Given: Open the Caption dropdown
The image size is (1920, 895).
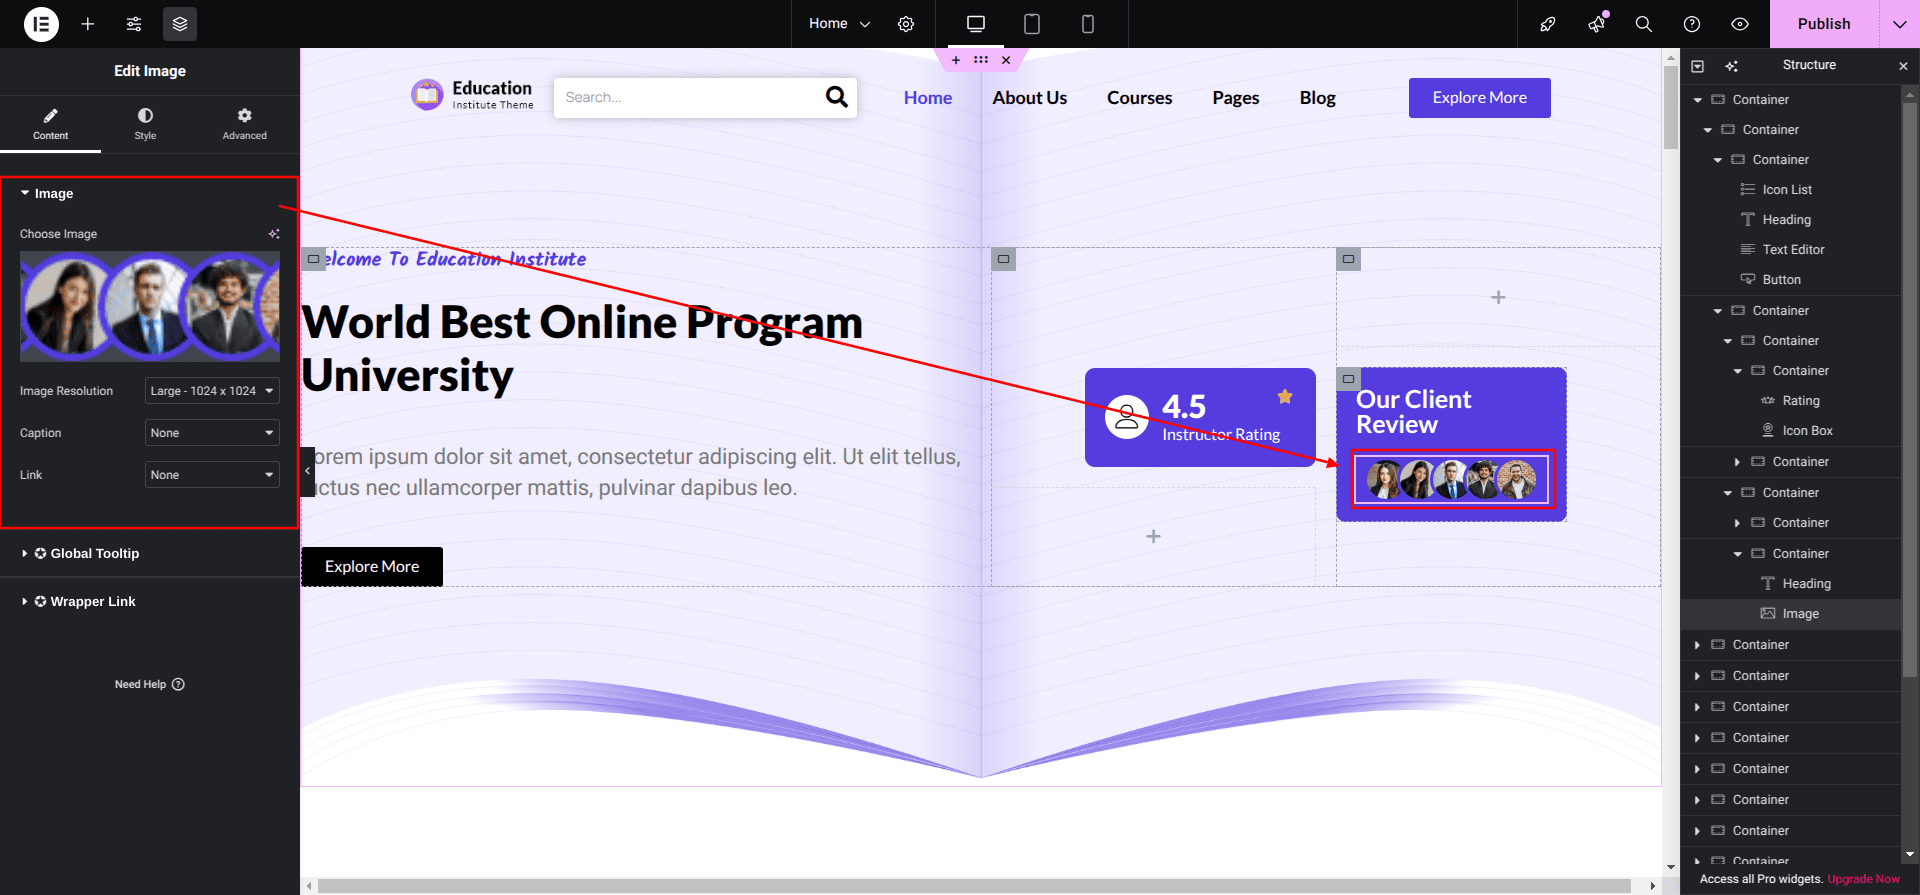Looking at the screenshot, I should [212, 433].
